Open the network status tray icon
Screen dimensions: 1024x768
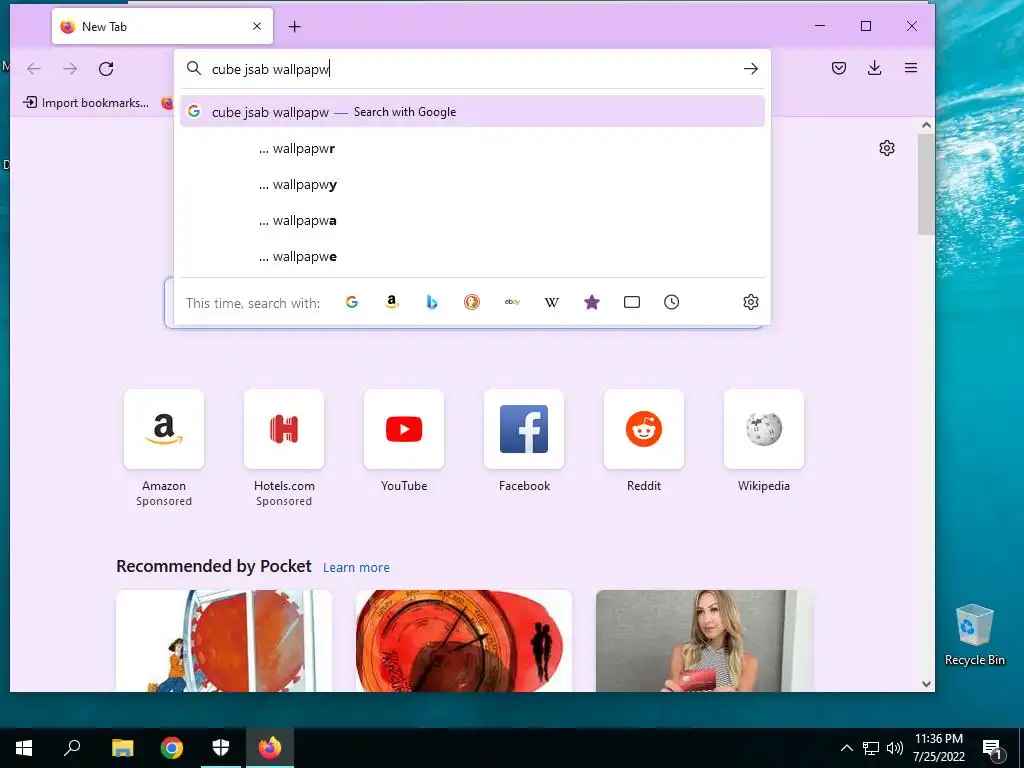(871, 748)
